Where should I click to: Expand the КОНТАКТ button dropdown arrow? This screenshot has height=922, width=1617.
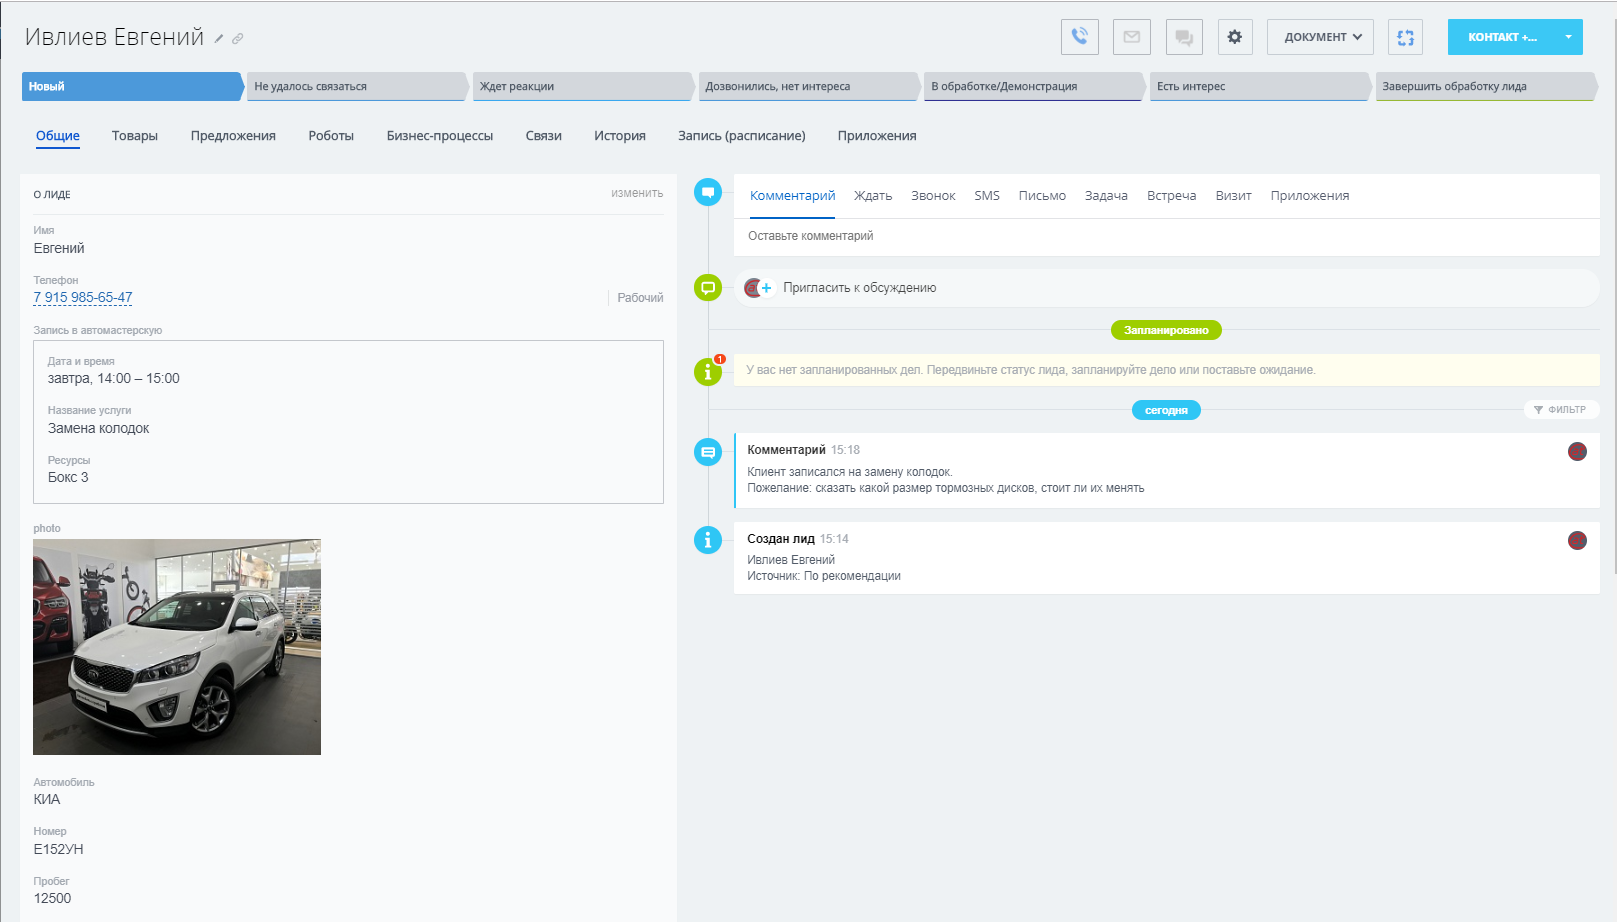click(x=1568, y=37)
